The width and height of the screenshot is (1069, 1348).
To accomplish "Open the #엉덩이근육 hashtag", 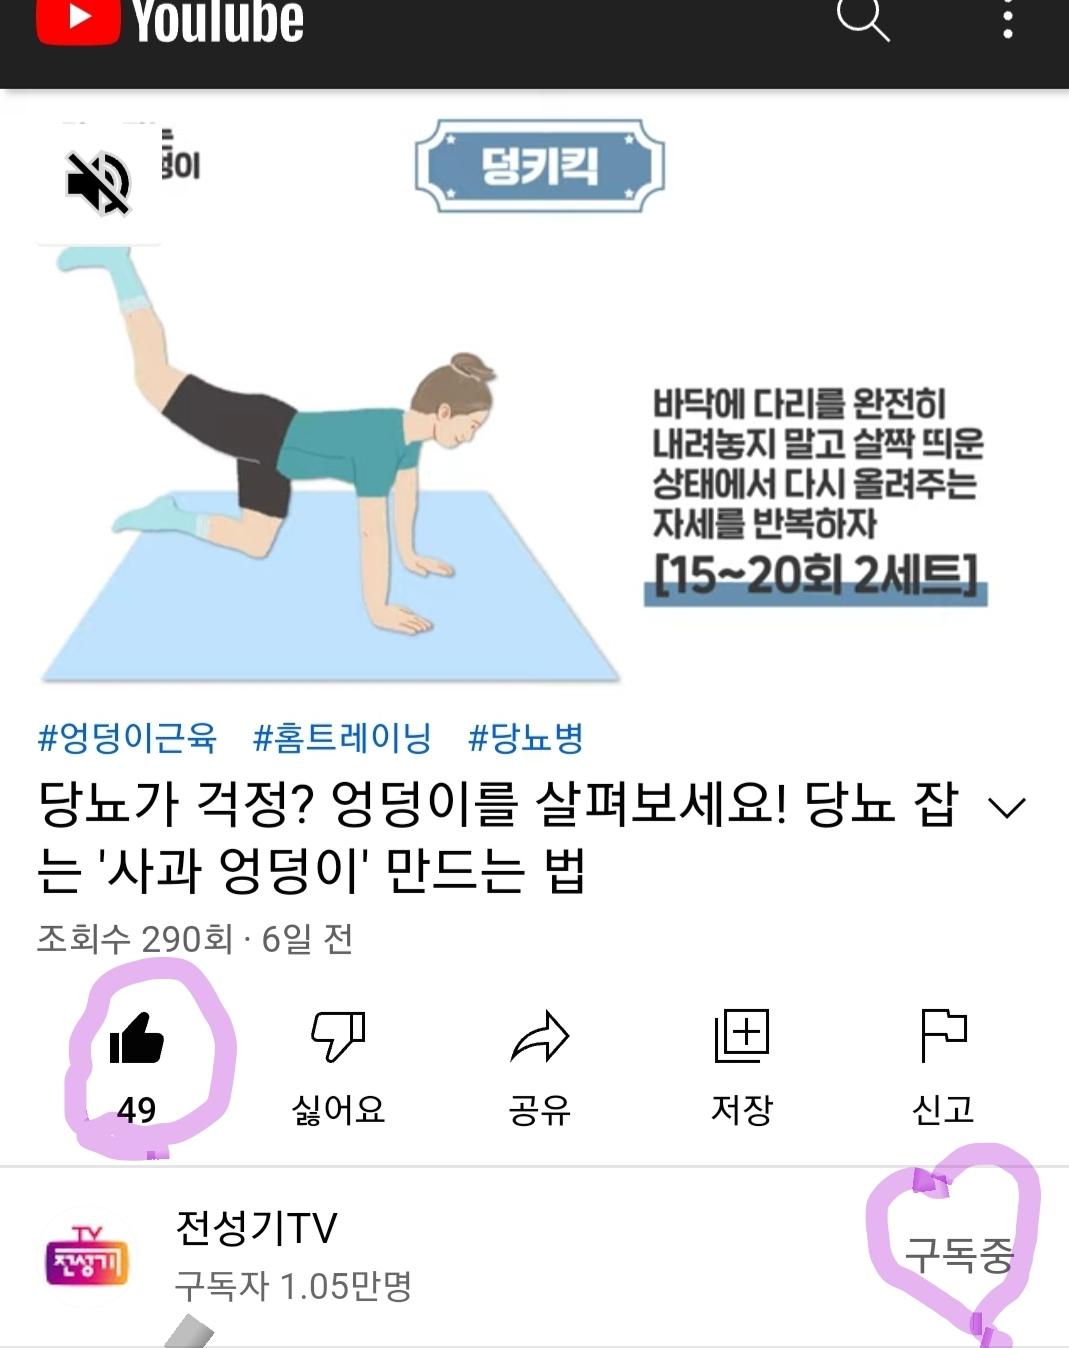I will point(127,738).
